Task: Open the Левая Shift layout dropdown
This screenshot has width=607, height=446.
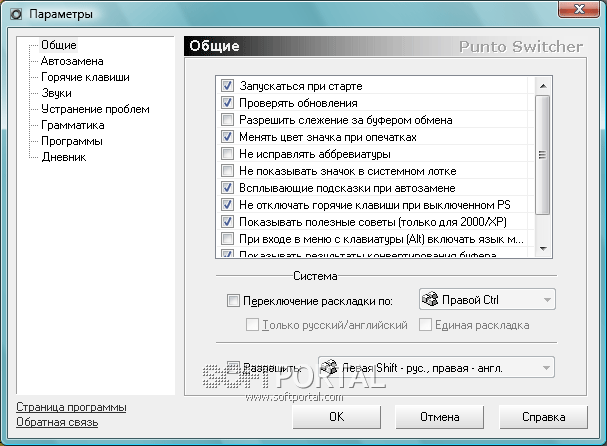Action: pyautogui.click(x=436, y=367)
